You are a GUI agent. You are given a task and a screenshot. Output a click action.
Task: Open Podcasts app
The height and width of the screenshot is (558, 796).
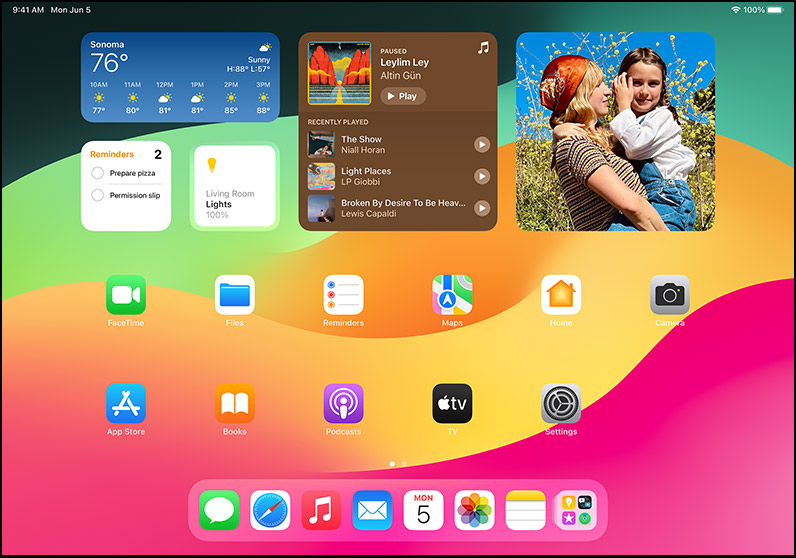(x=343, y=404)
